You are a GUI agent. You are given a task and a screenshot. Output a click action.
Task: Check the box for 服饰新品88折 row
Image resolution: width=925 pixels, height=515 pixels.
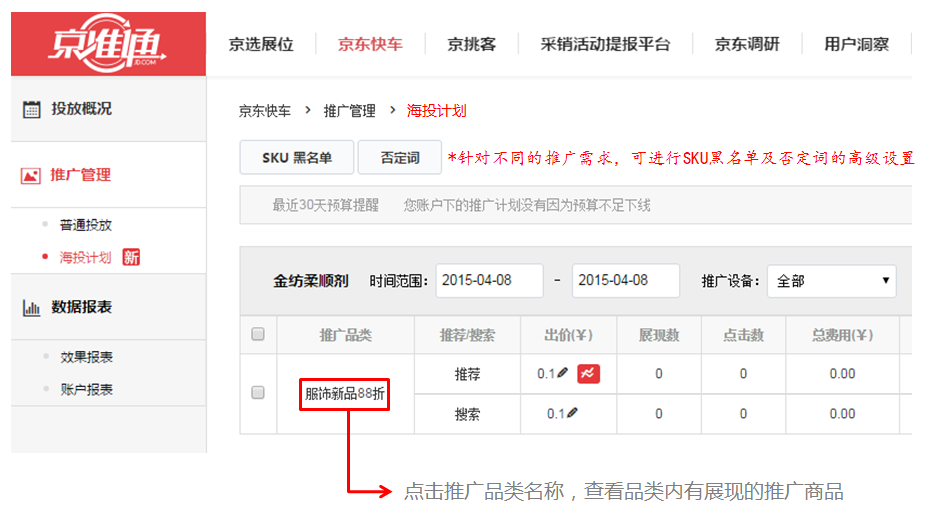[258, 392]
